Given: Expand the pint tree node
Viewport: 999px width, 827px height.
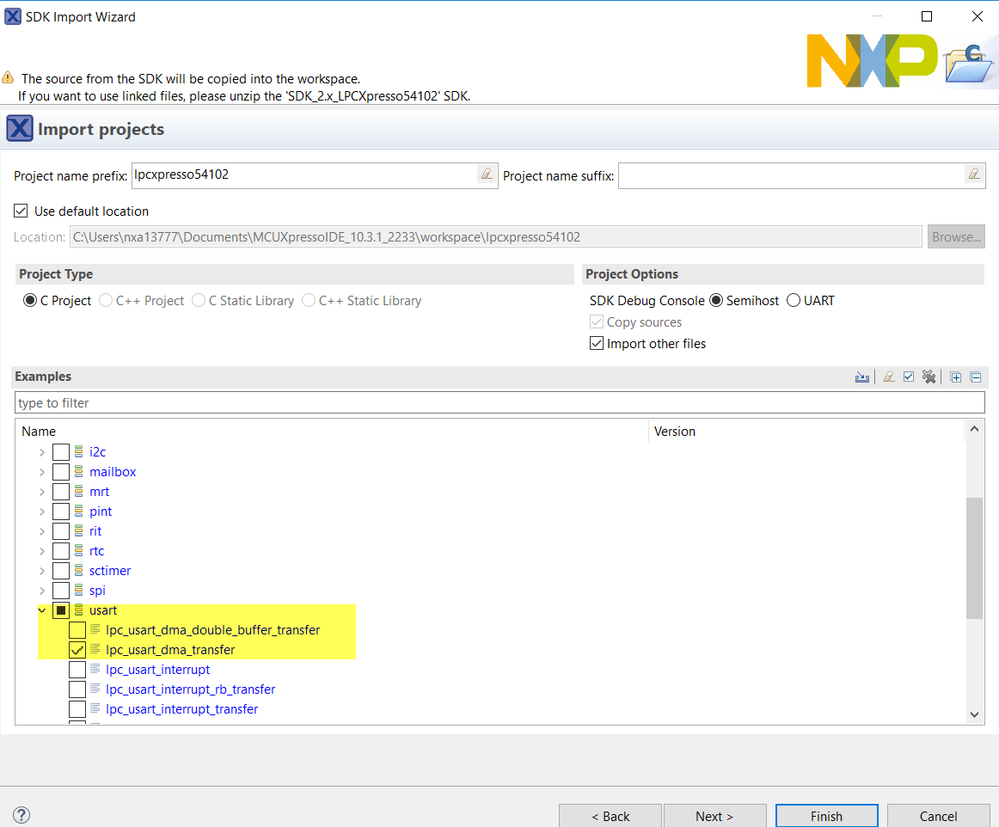Looking at the screenshot, I should [x=42, y=512].
